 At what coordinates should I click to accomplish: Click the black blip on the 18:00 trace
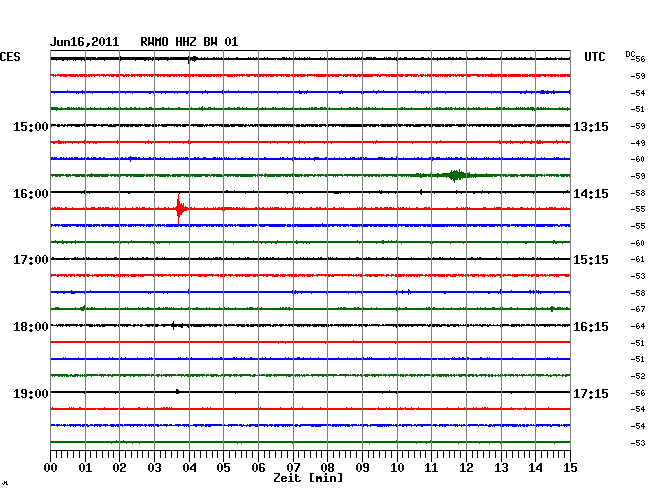click(x=177, y=325)
